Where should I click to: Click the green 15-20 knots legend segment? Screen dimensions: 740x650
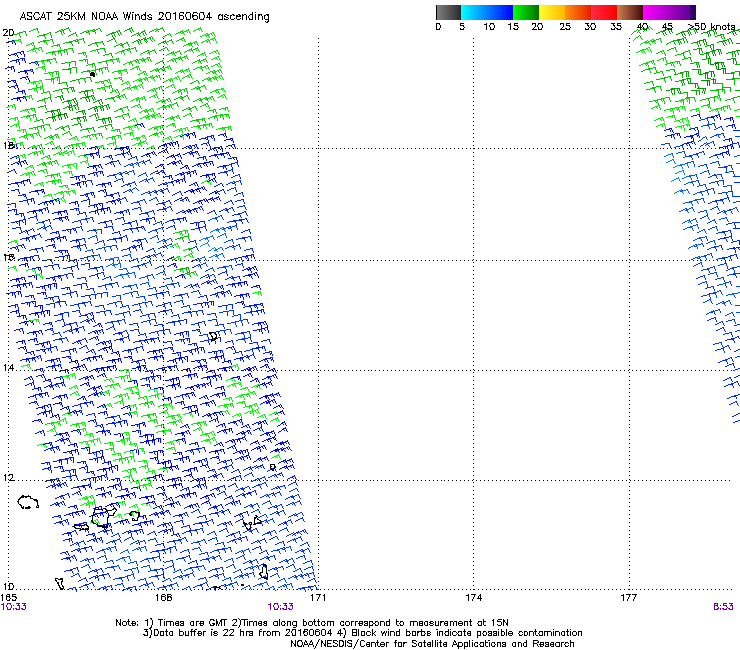click(x=526, y=12)
